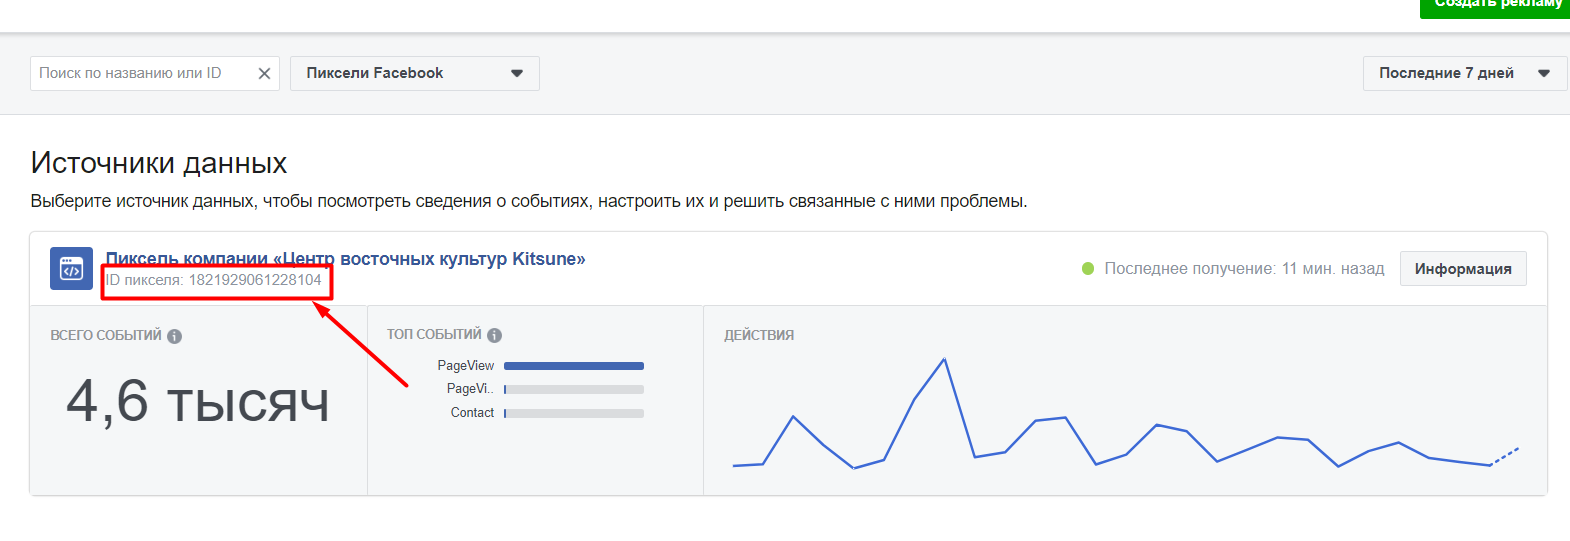The width and height of the screenshot is (1570, 541).
Task: Click the 4,6 тысяч total events value
Action: tap(198, 402)
